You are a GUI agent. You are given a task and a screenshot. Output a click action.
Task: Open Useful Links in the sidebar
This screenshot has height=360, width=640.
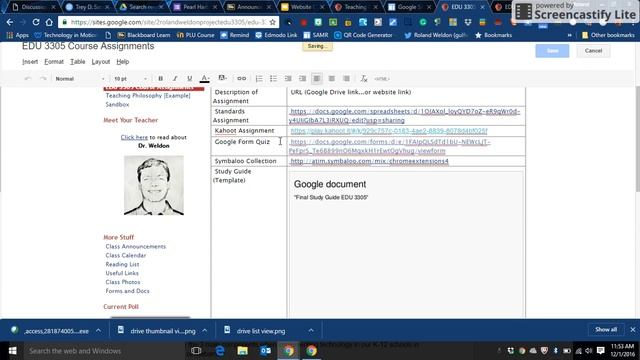[x=122, y=273]
